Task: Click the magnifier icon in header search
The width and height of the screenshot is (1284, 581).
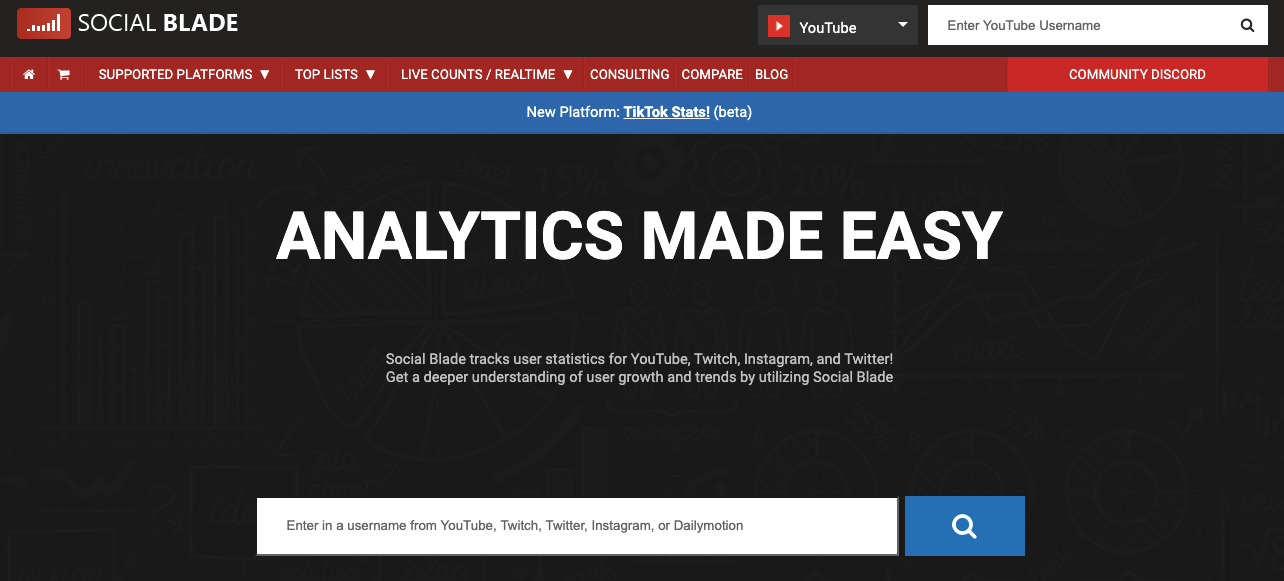Action: (x=1247, y=26)
